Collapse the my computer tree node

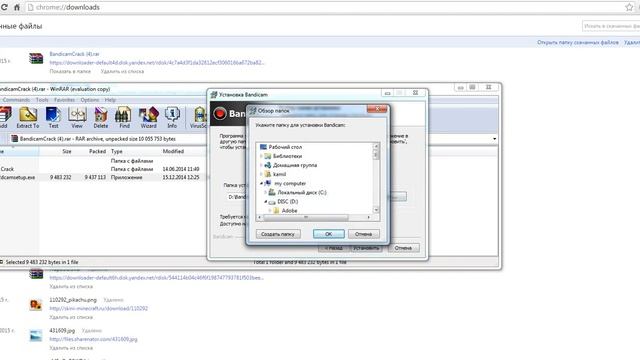[x=261, y=184]
